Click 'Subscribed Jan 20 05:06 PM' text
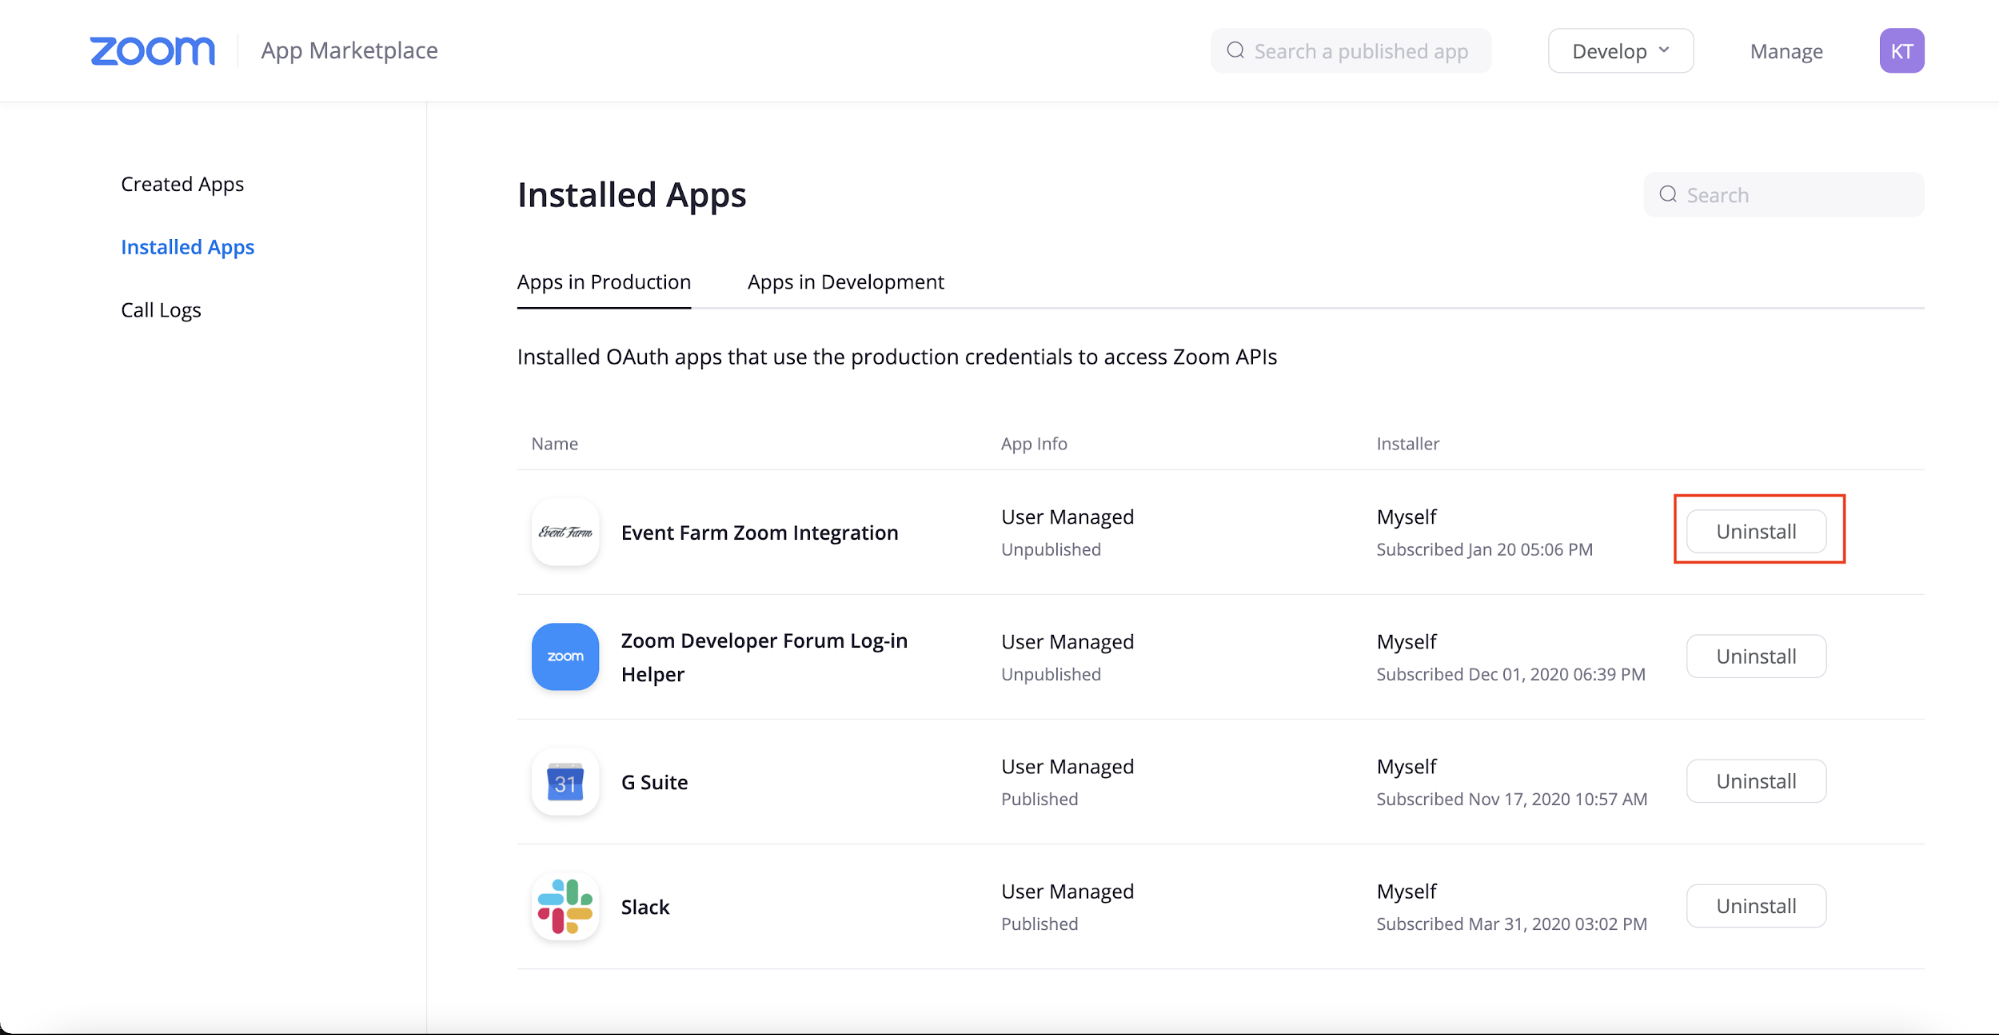This screenshot has width=1999, height=1035. coord(1484,549)
